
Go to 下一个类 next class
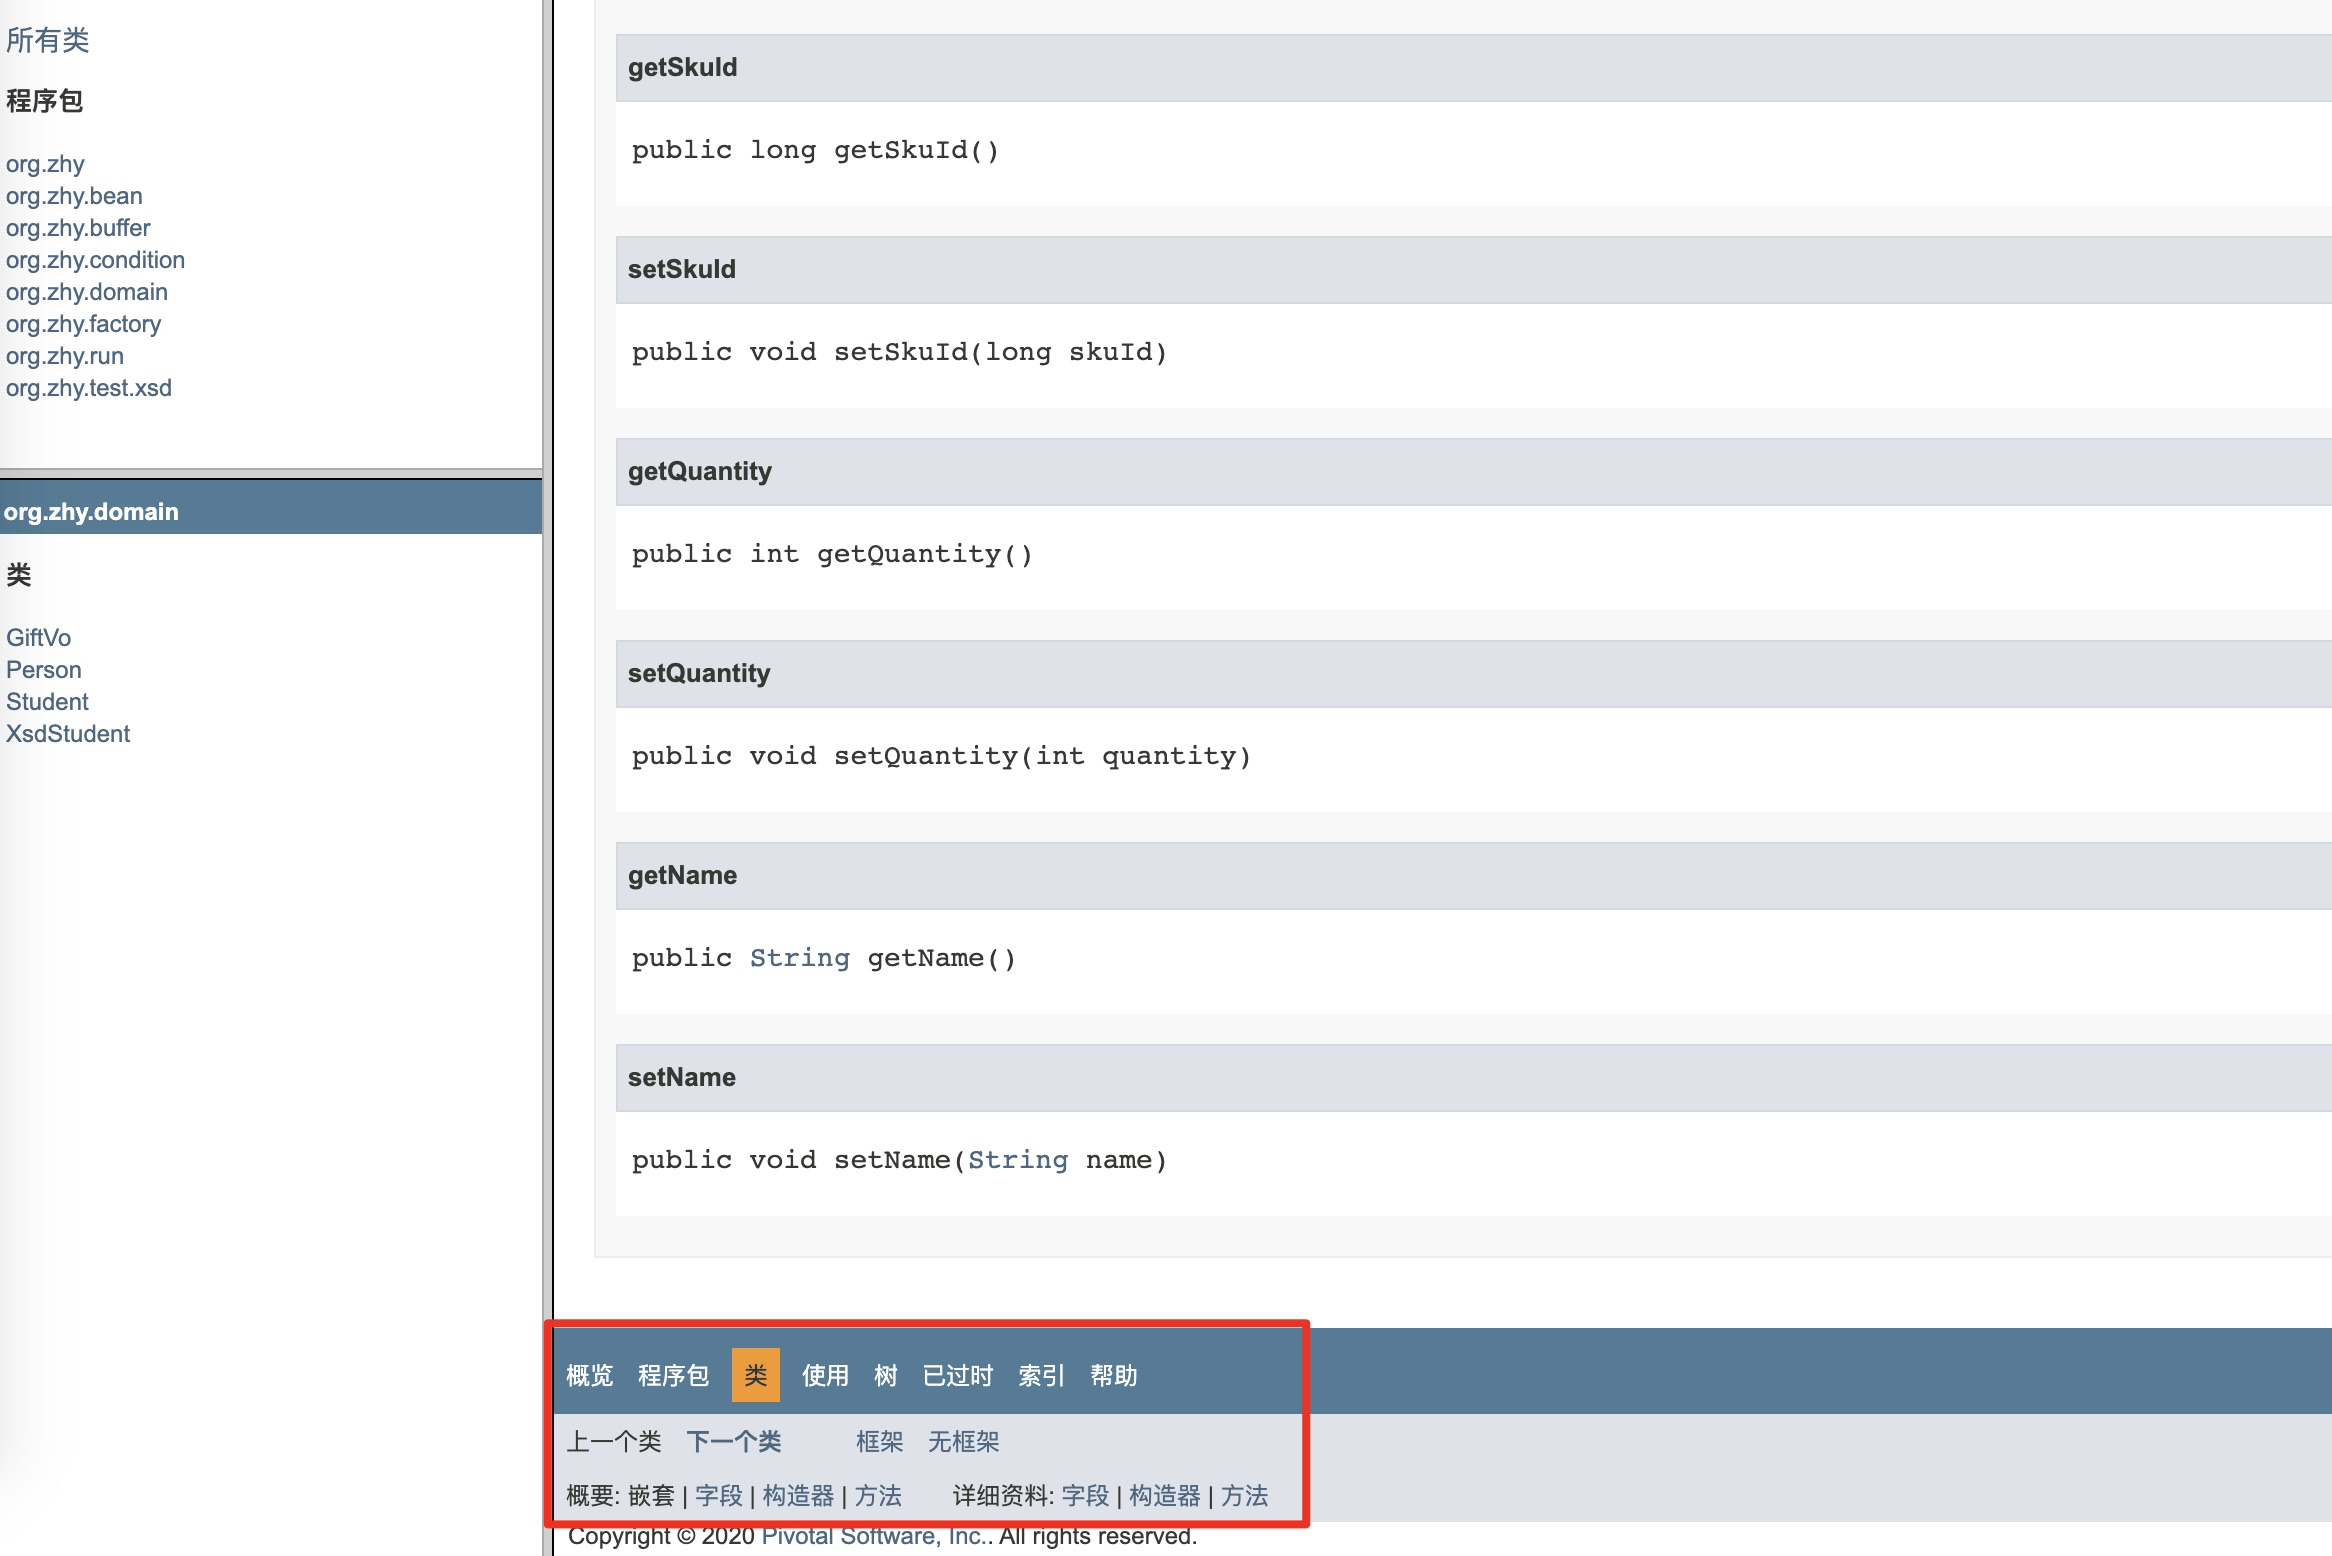point(735,1441)
